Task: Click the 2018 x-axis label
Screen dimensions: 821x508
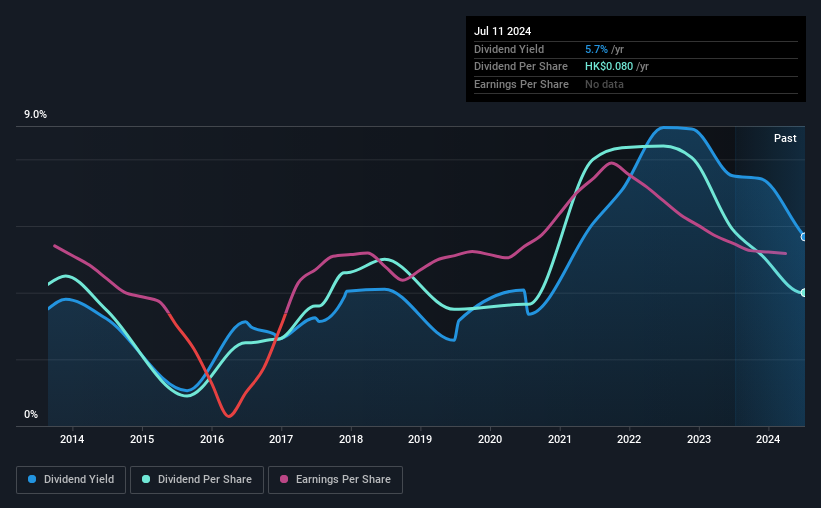Action: 351,439
